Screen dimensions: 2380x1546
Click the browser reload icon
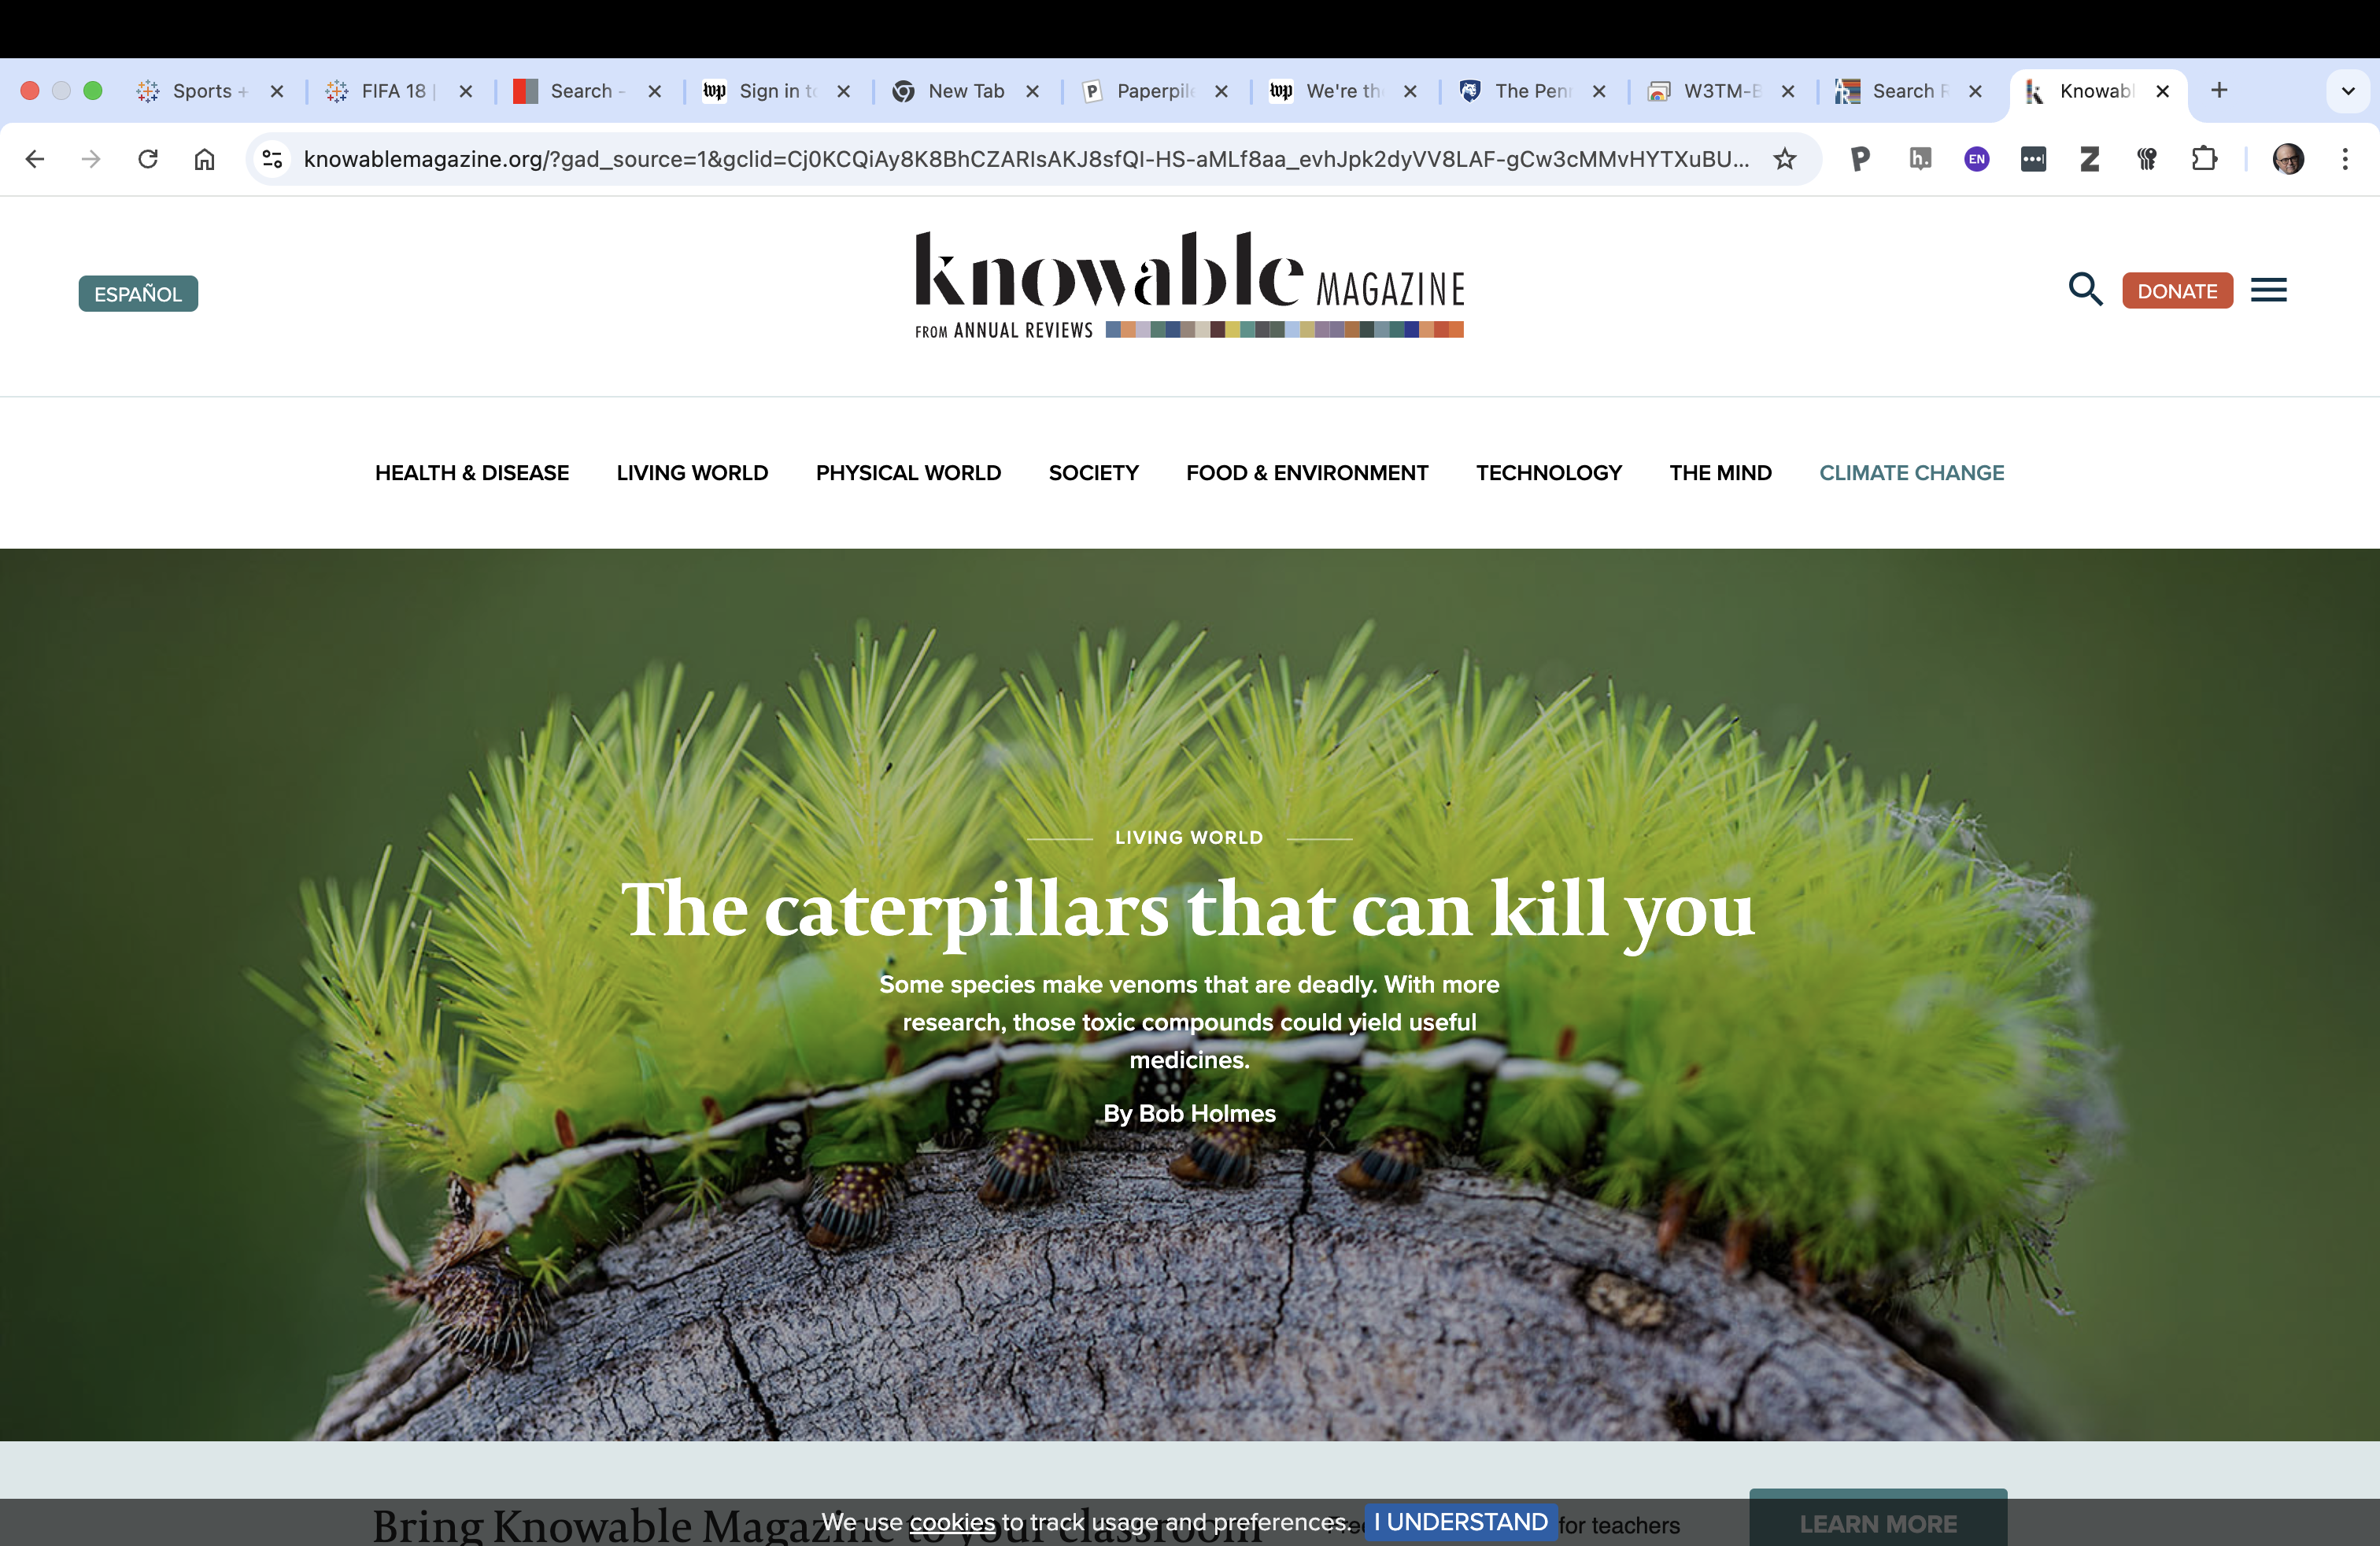(148, 159)
